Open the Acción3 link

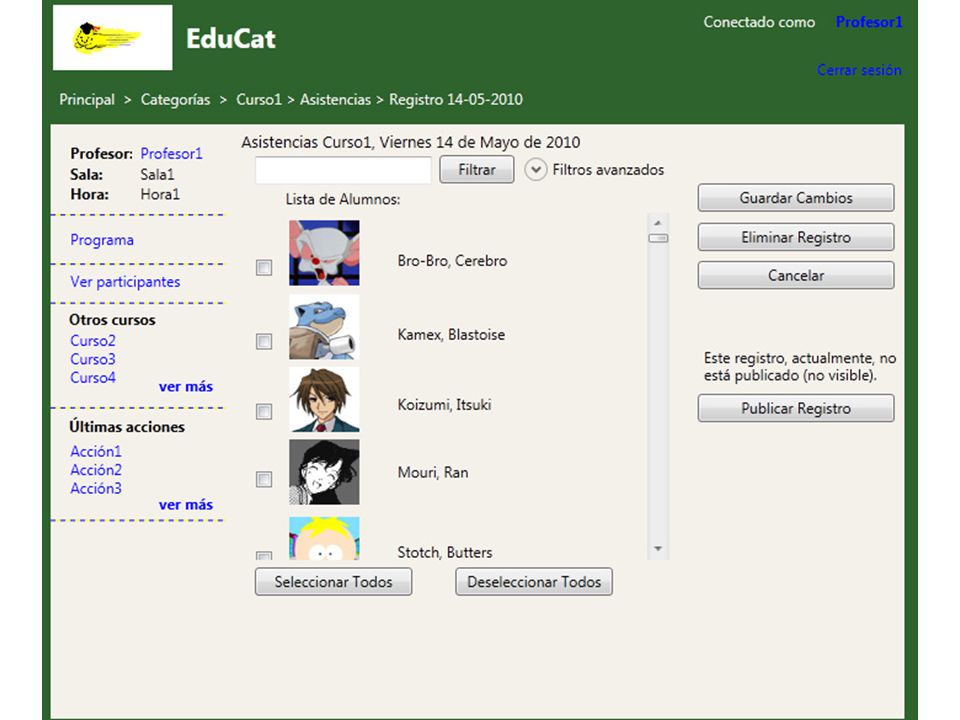(x=96, y=488)
